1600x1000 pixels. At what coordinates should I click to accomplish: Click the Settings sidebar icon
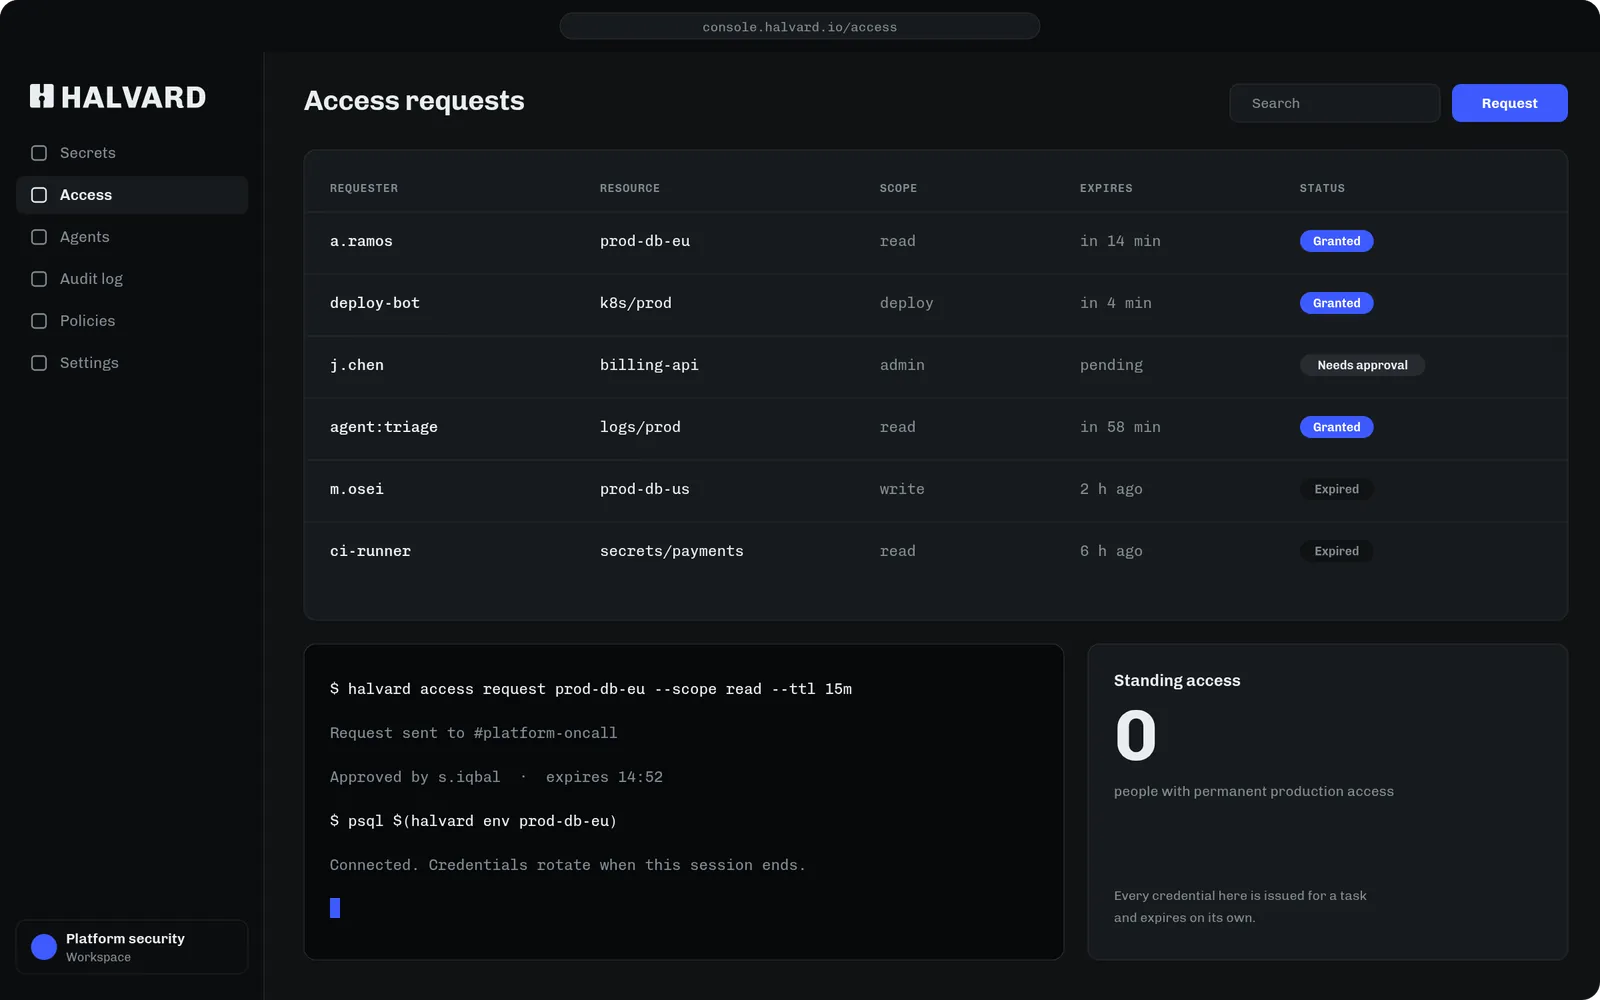click(x=39, y=363)
